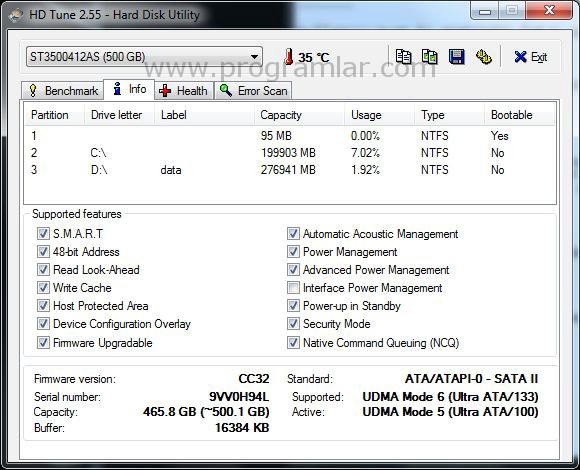Viewport: 580px width, 470px height.
Task: Toggle Advanced Power Management checkbox
Action: tap(293, 270)
